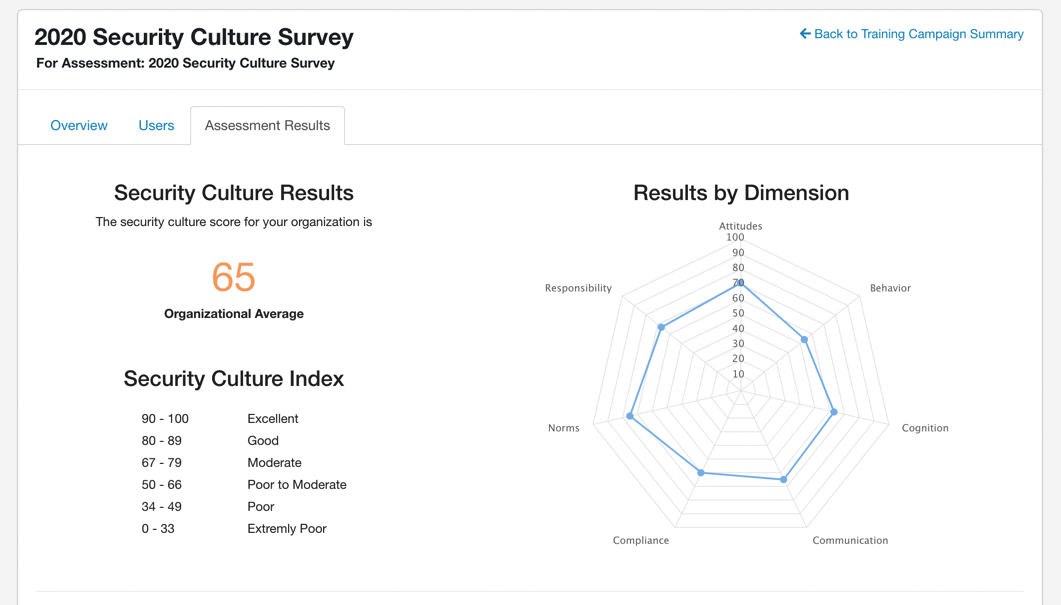Click the Compliance axis label
This screenshot has width=1061, height=605.
tap(641, 540)
